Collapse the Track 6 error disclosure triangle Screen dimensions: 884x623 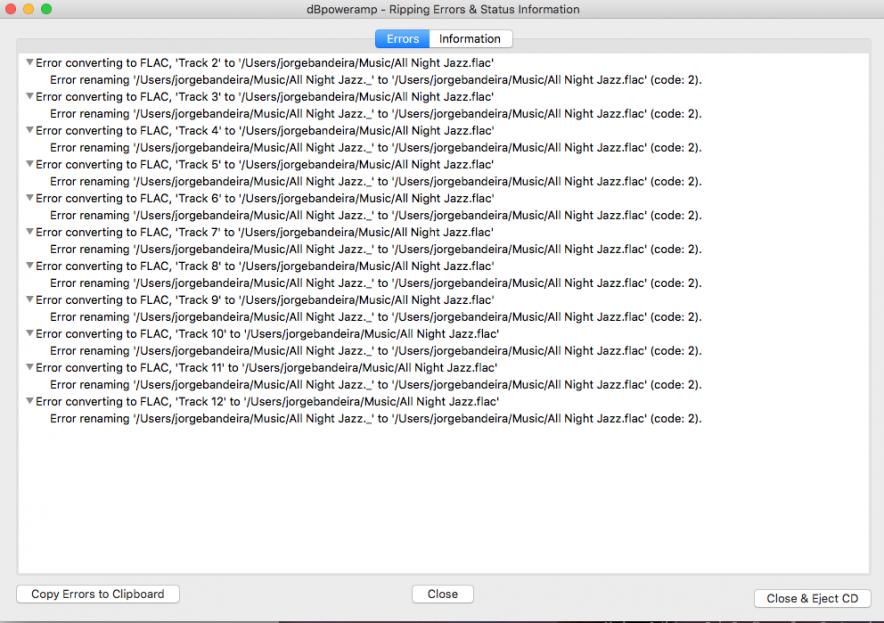29,199
